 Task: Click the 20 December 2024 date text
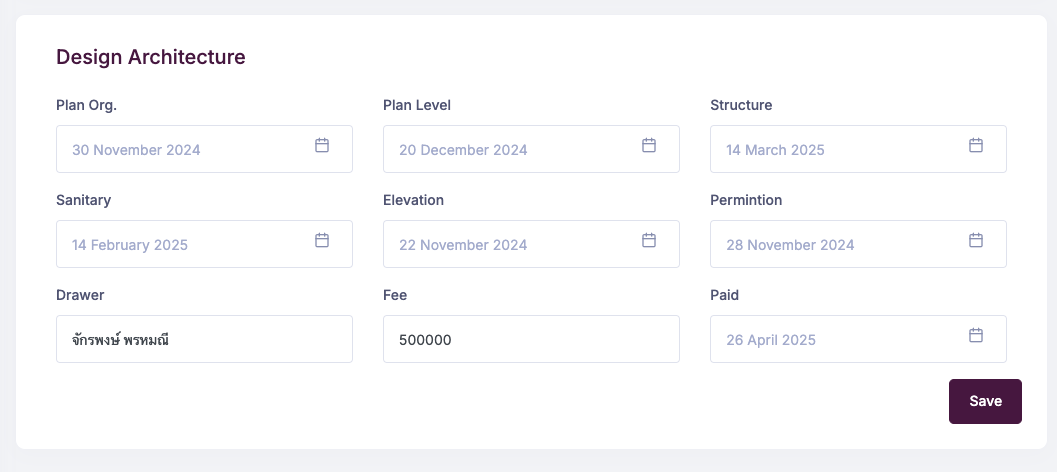coord(463,150)
